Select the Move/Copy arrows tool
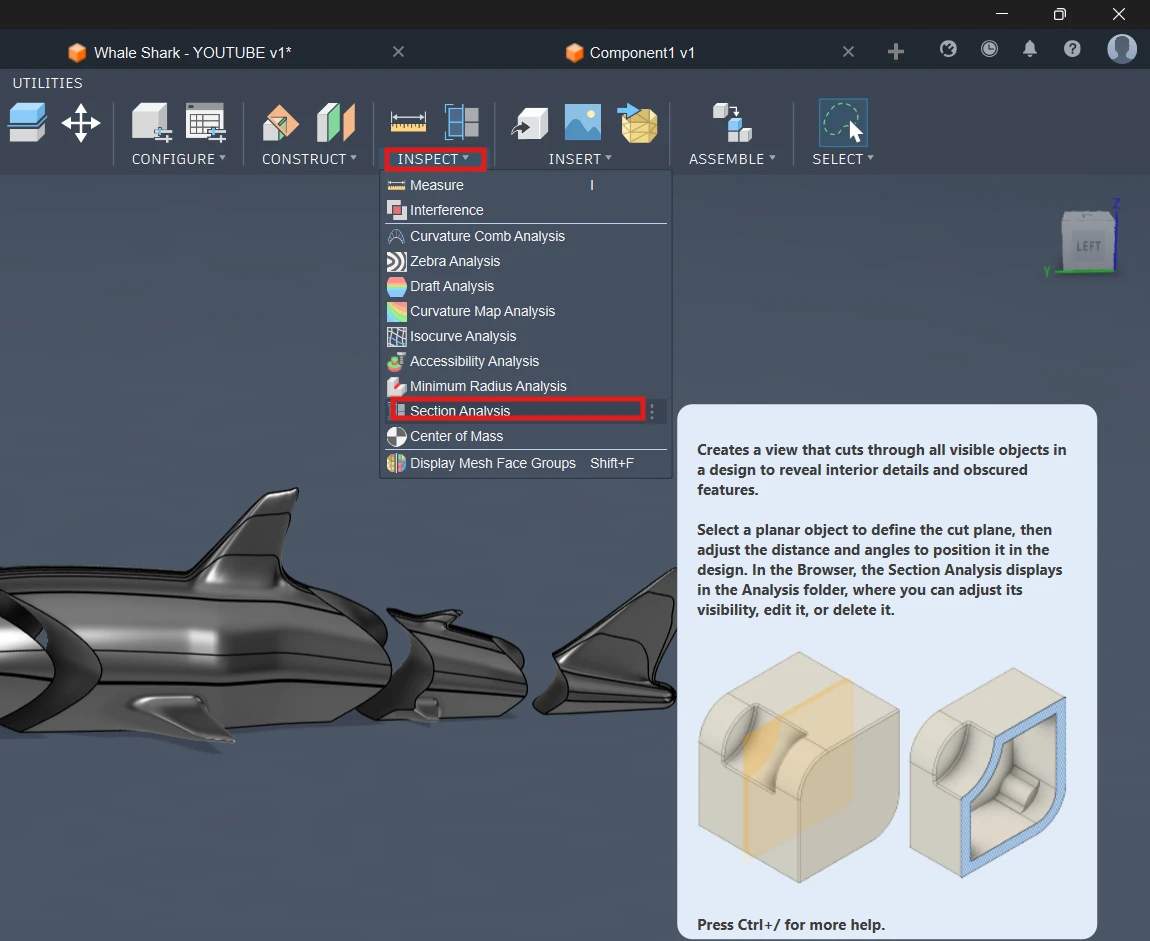This screenshot has height=941, width=1150. (81, 122)
